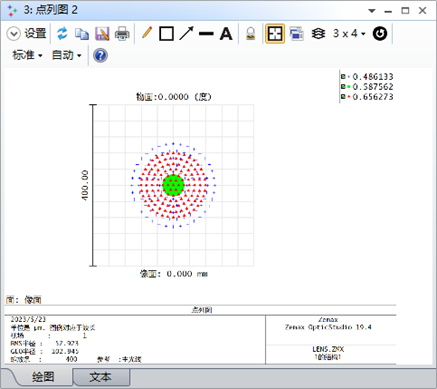Click the Zemax OpticStudio 19.4 text
The width and height of the screenshot is (437, 389).
click(x=328, y=327)
